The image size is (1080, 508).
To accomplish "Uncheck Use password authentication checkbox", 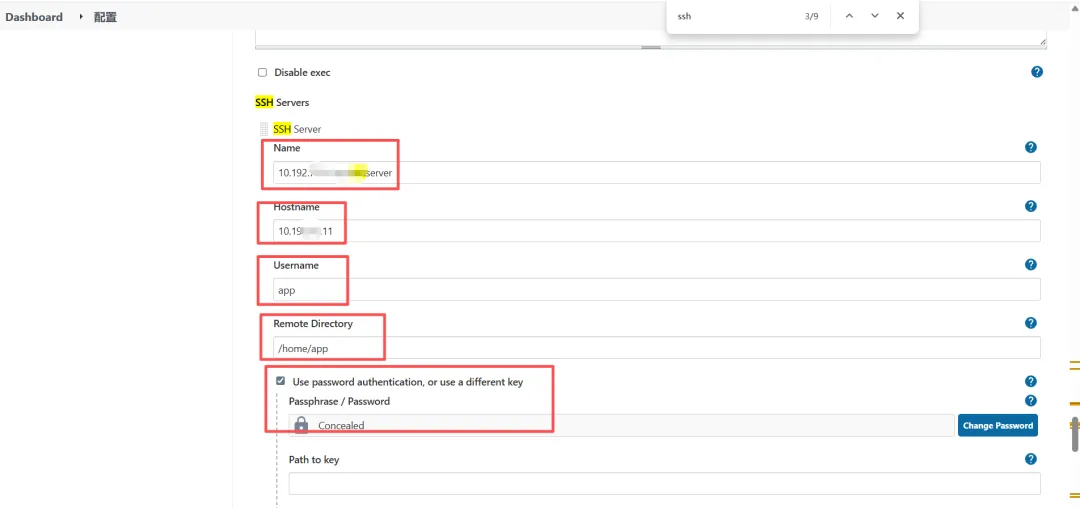I will click(280, 381).
